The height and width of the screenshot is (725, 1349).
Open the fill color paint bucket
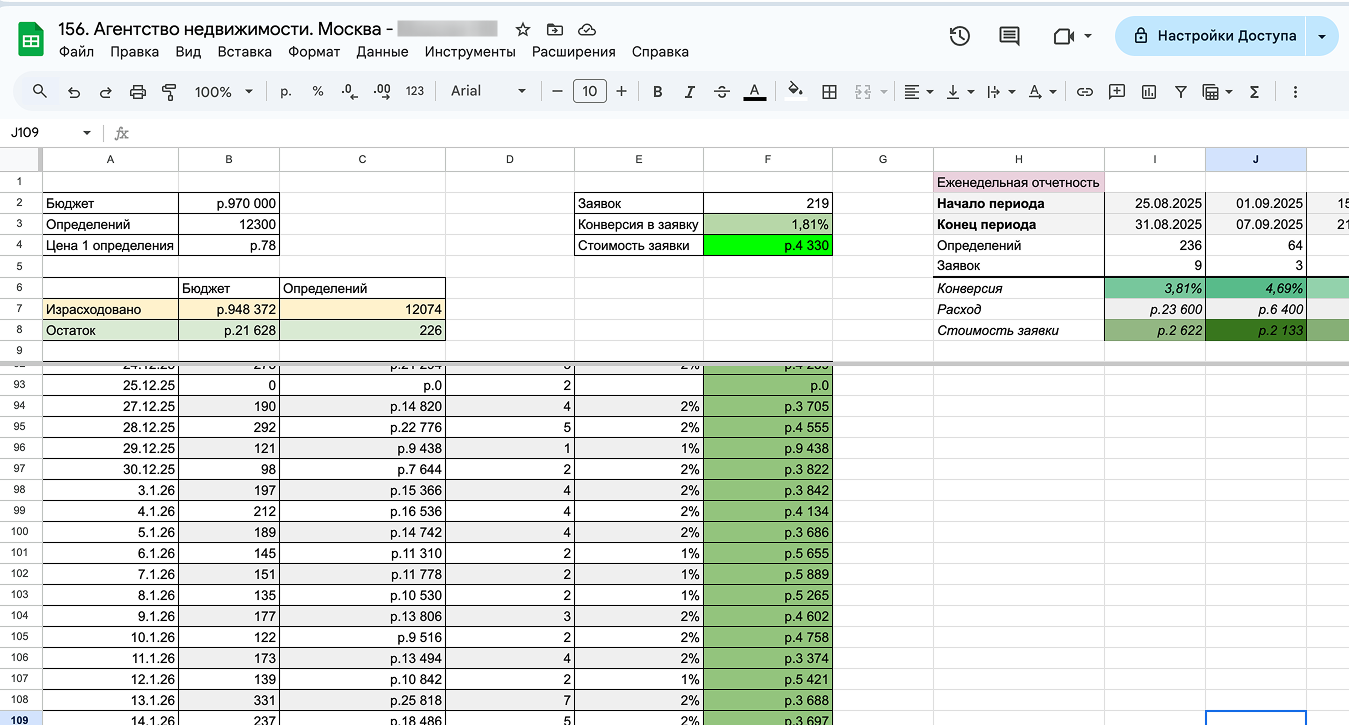(795, 92)
